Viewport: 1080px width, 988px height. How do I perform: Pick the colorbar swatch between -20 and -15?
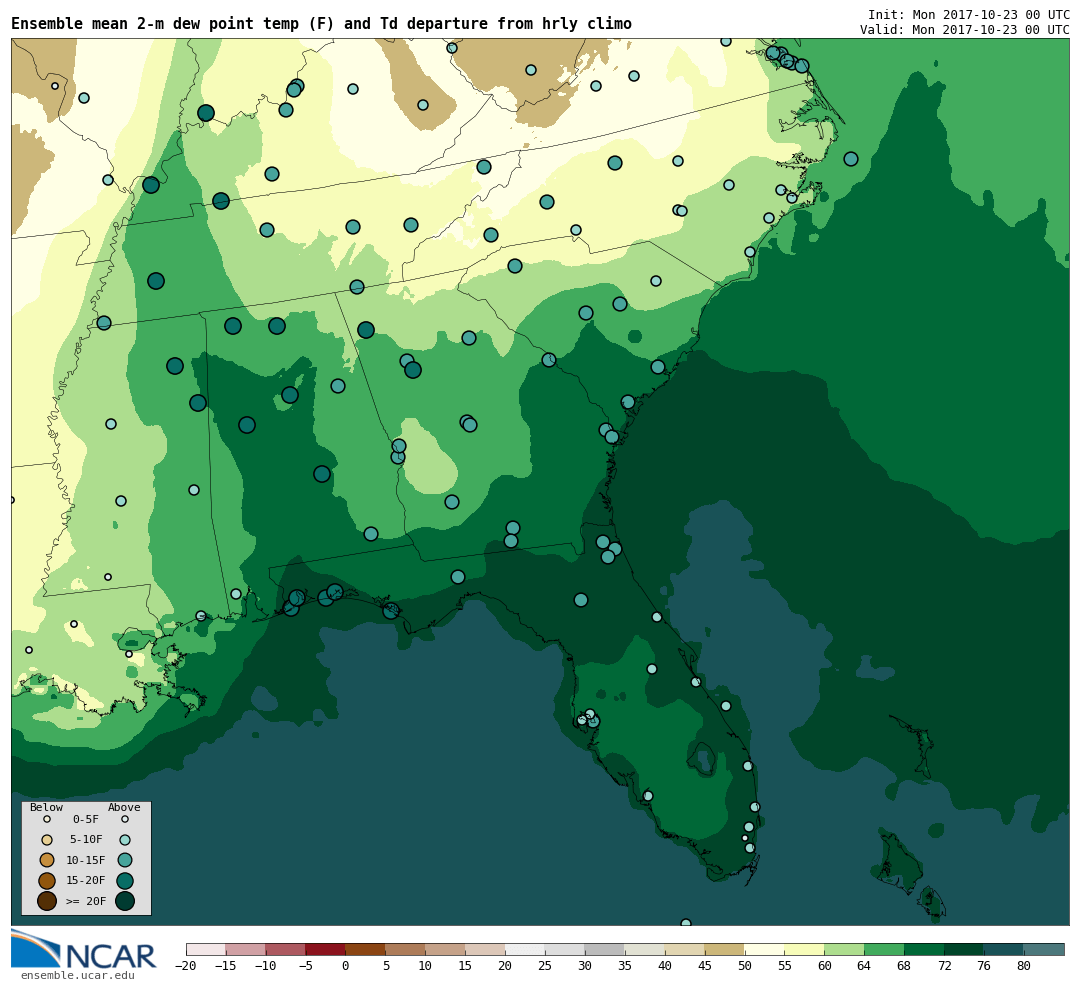pos(206,949)
